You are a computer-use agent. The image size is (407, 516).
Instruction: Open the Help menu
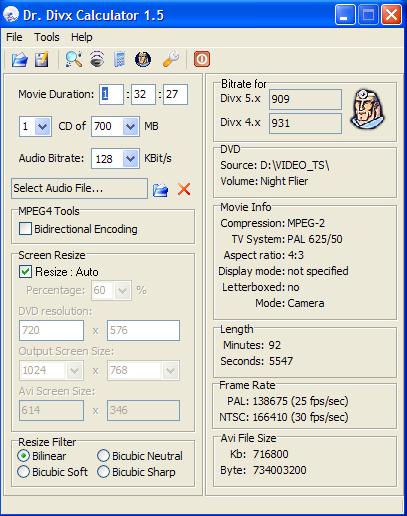pos(82,37)
